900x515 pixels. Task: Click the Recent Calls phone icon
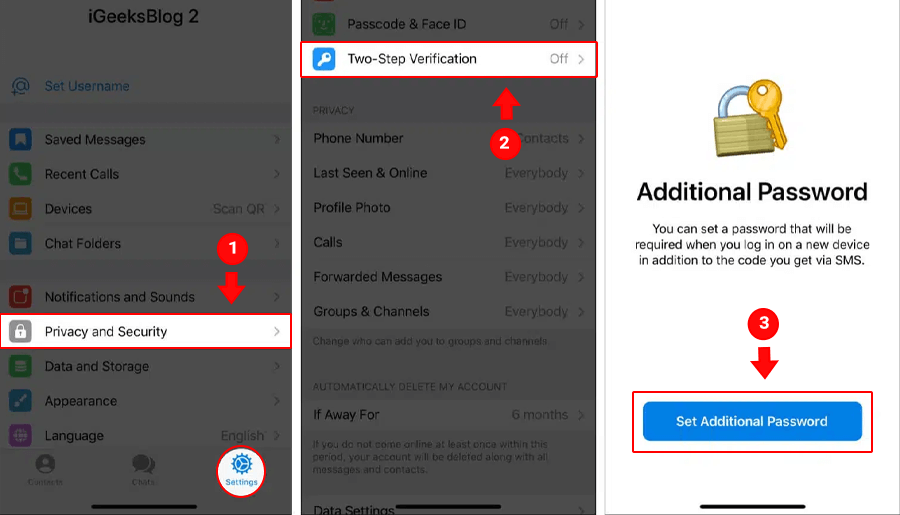[x=20, y=174]
